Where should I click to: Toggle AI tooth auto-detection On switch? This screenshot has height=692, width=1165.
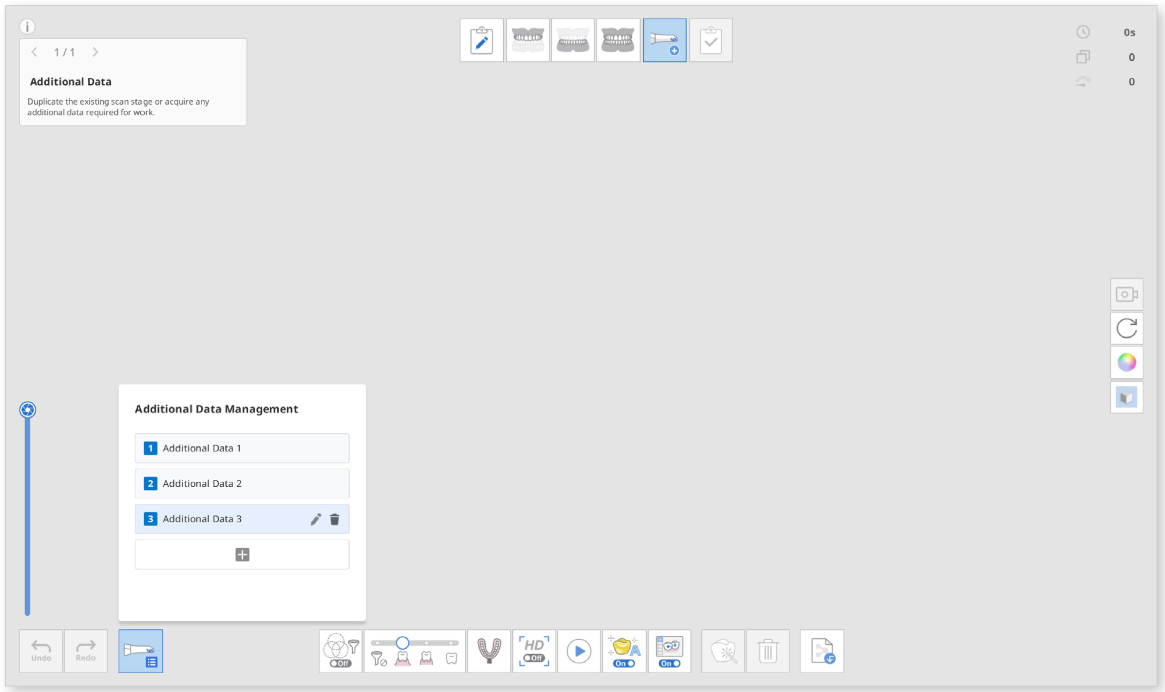624,651
